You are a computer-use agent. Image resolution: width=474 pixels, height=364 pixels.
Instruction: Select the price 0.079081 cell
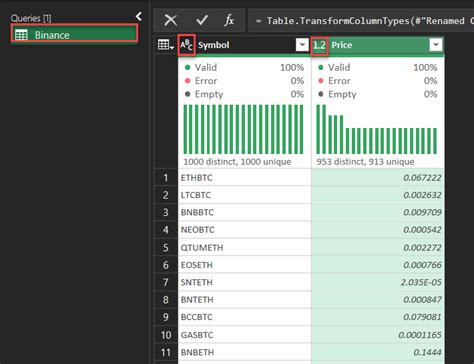click(x=377, y=317)
